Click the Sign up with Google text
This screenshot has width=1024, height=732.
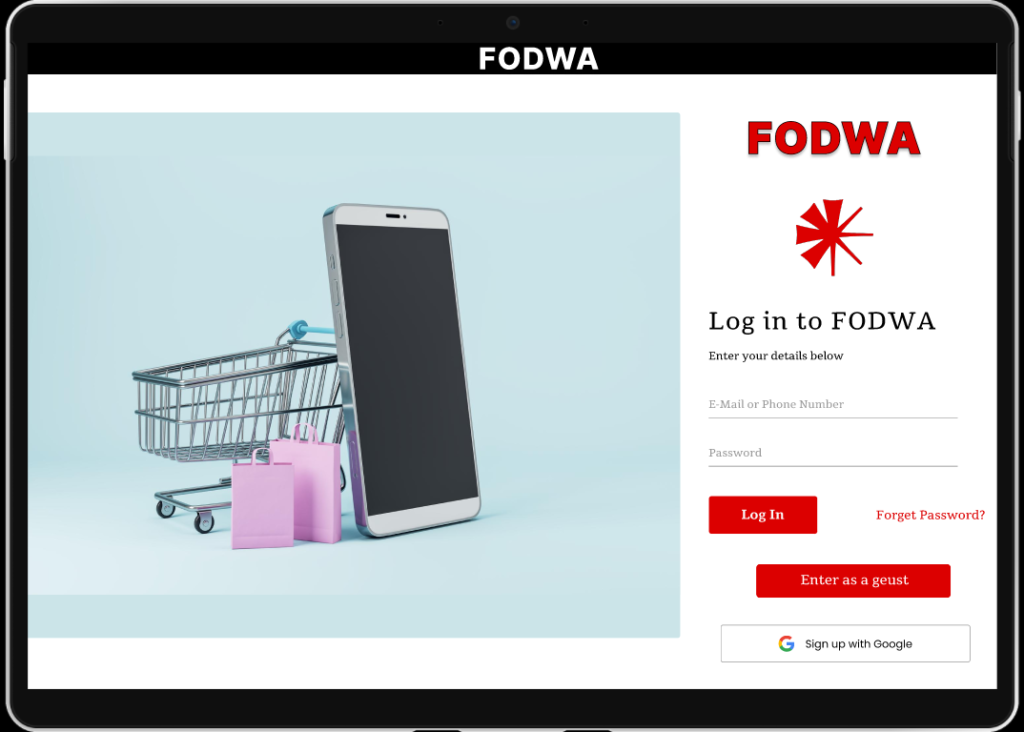(x=858, y=644)
